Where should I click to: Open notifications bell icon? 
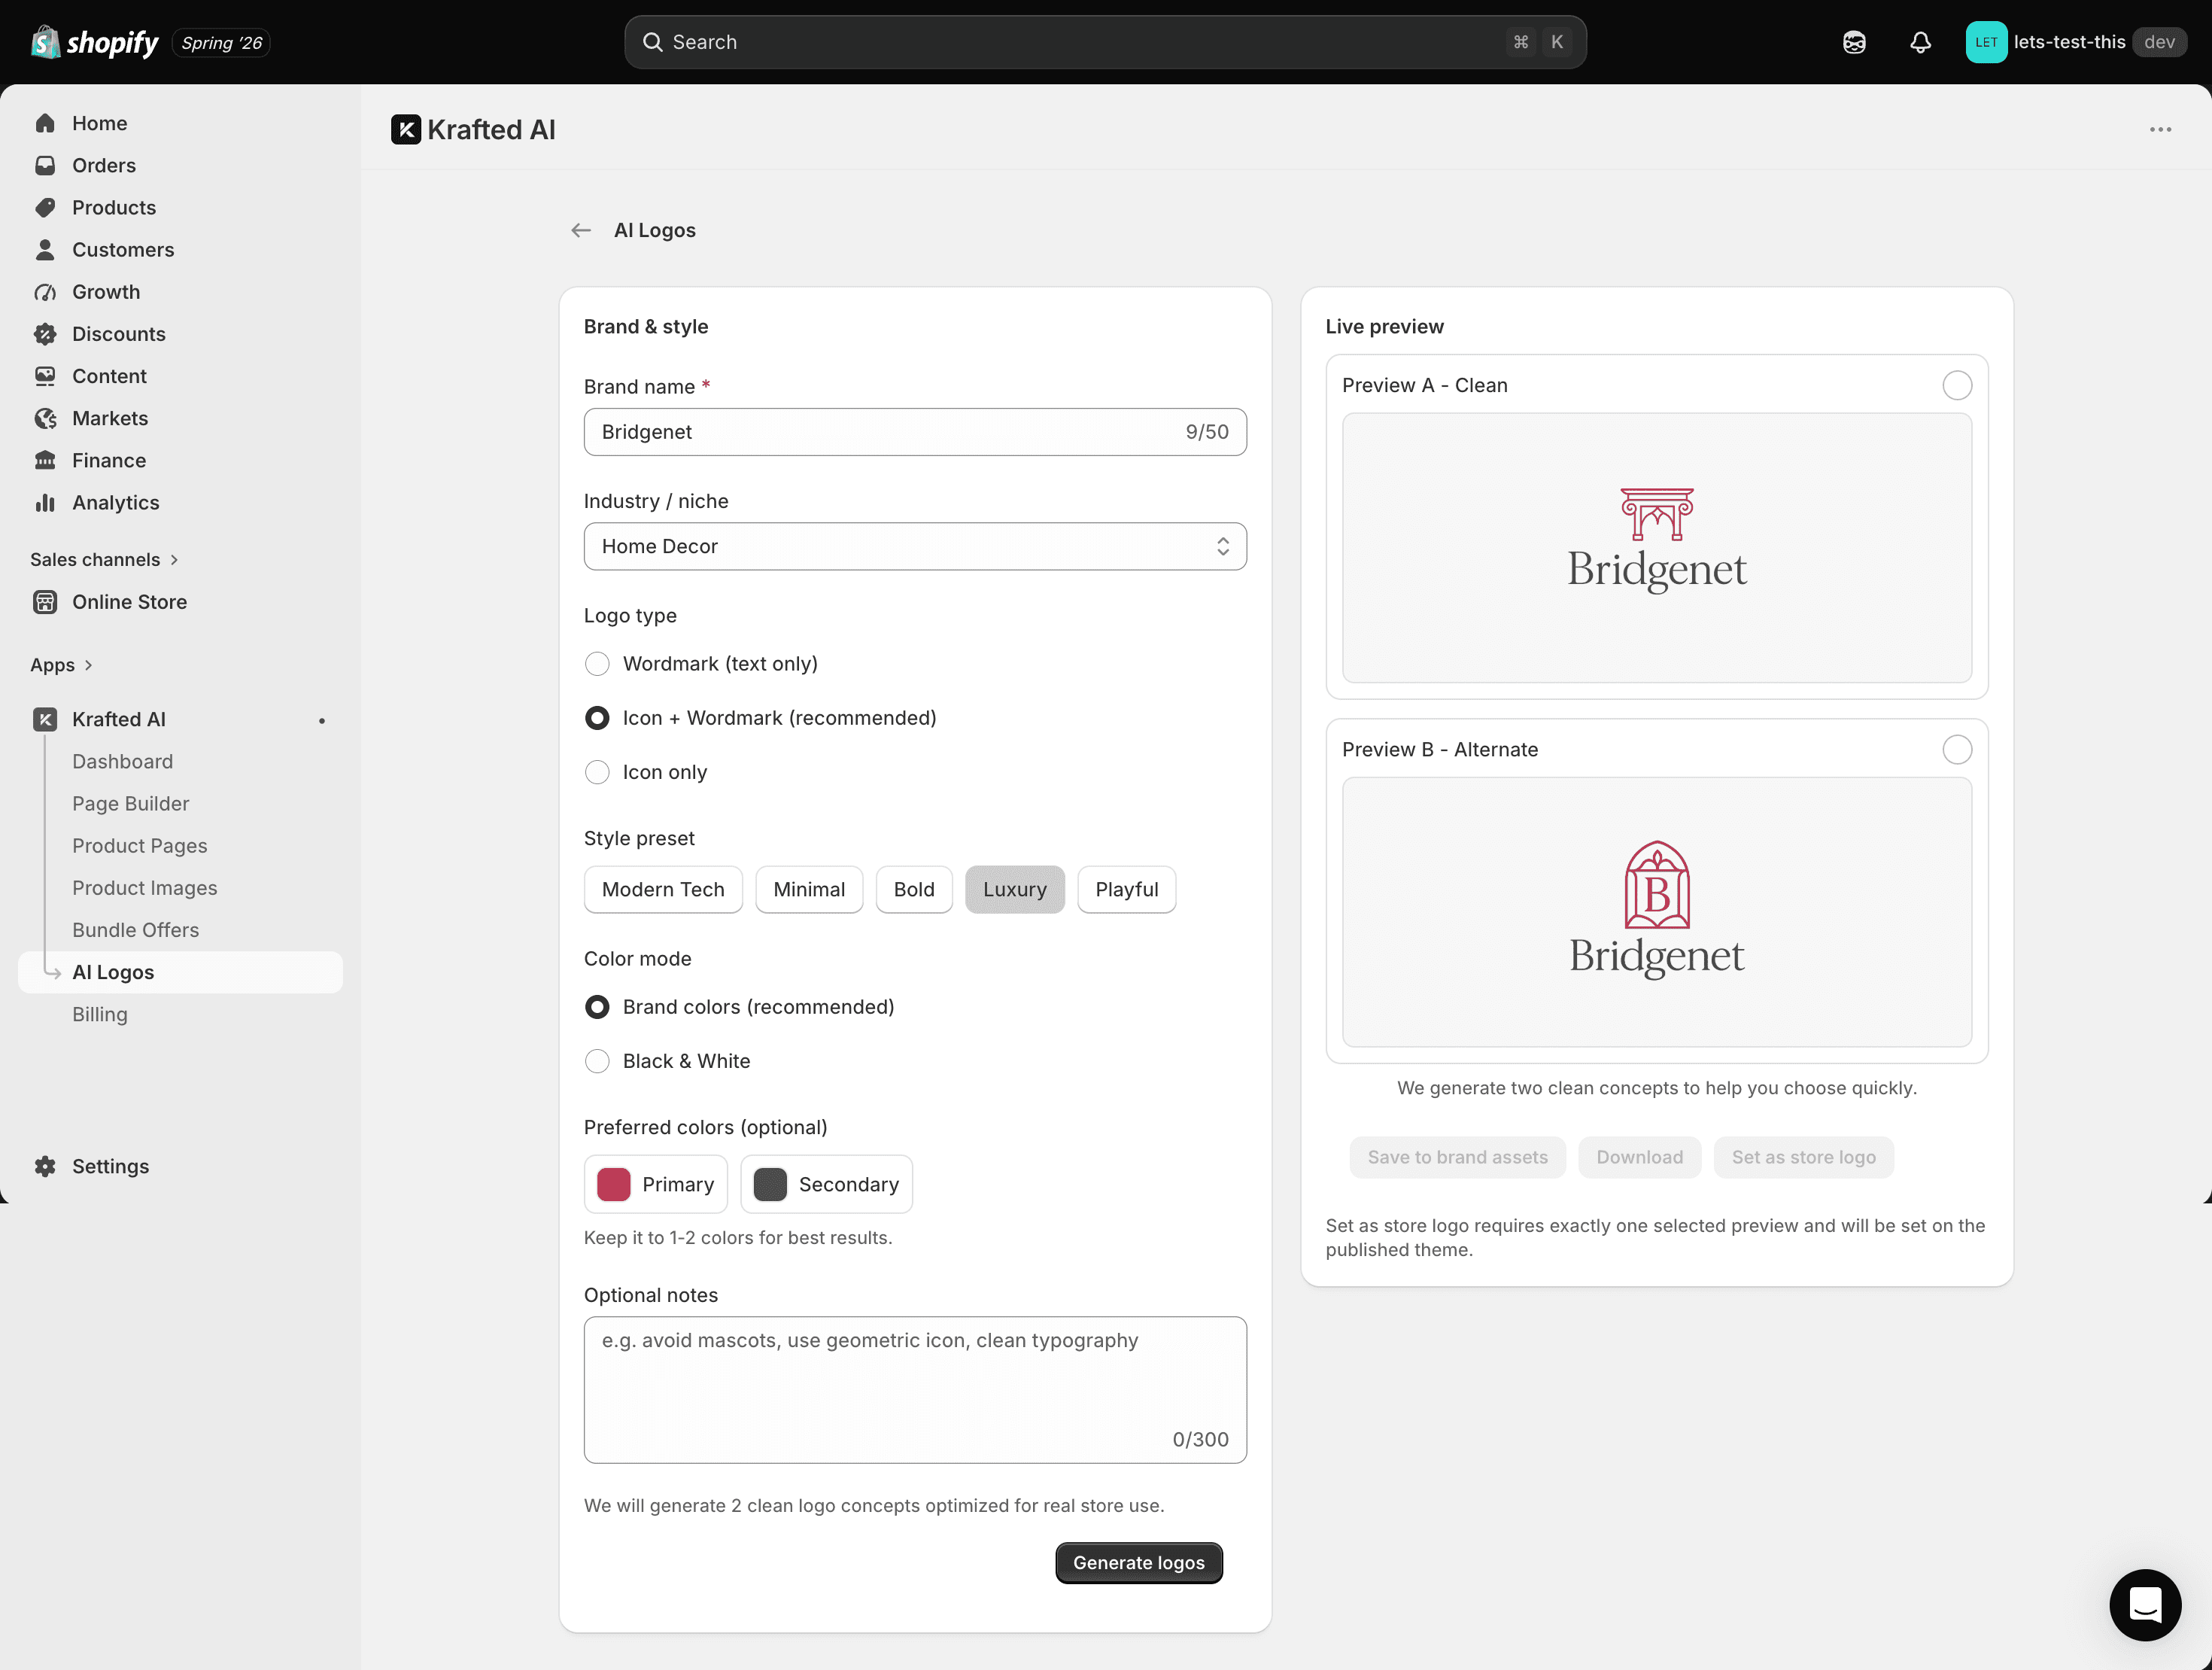pyautogui.click(x=1920, y=42)
